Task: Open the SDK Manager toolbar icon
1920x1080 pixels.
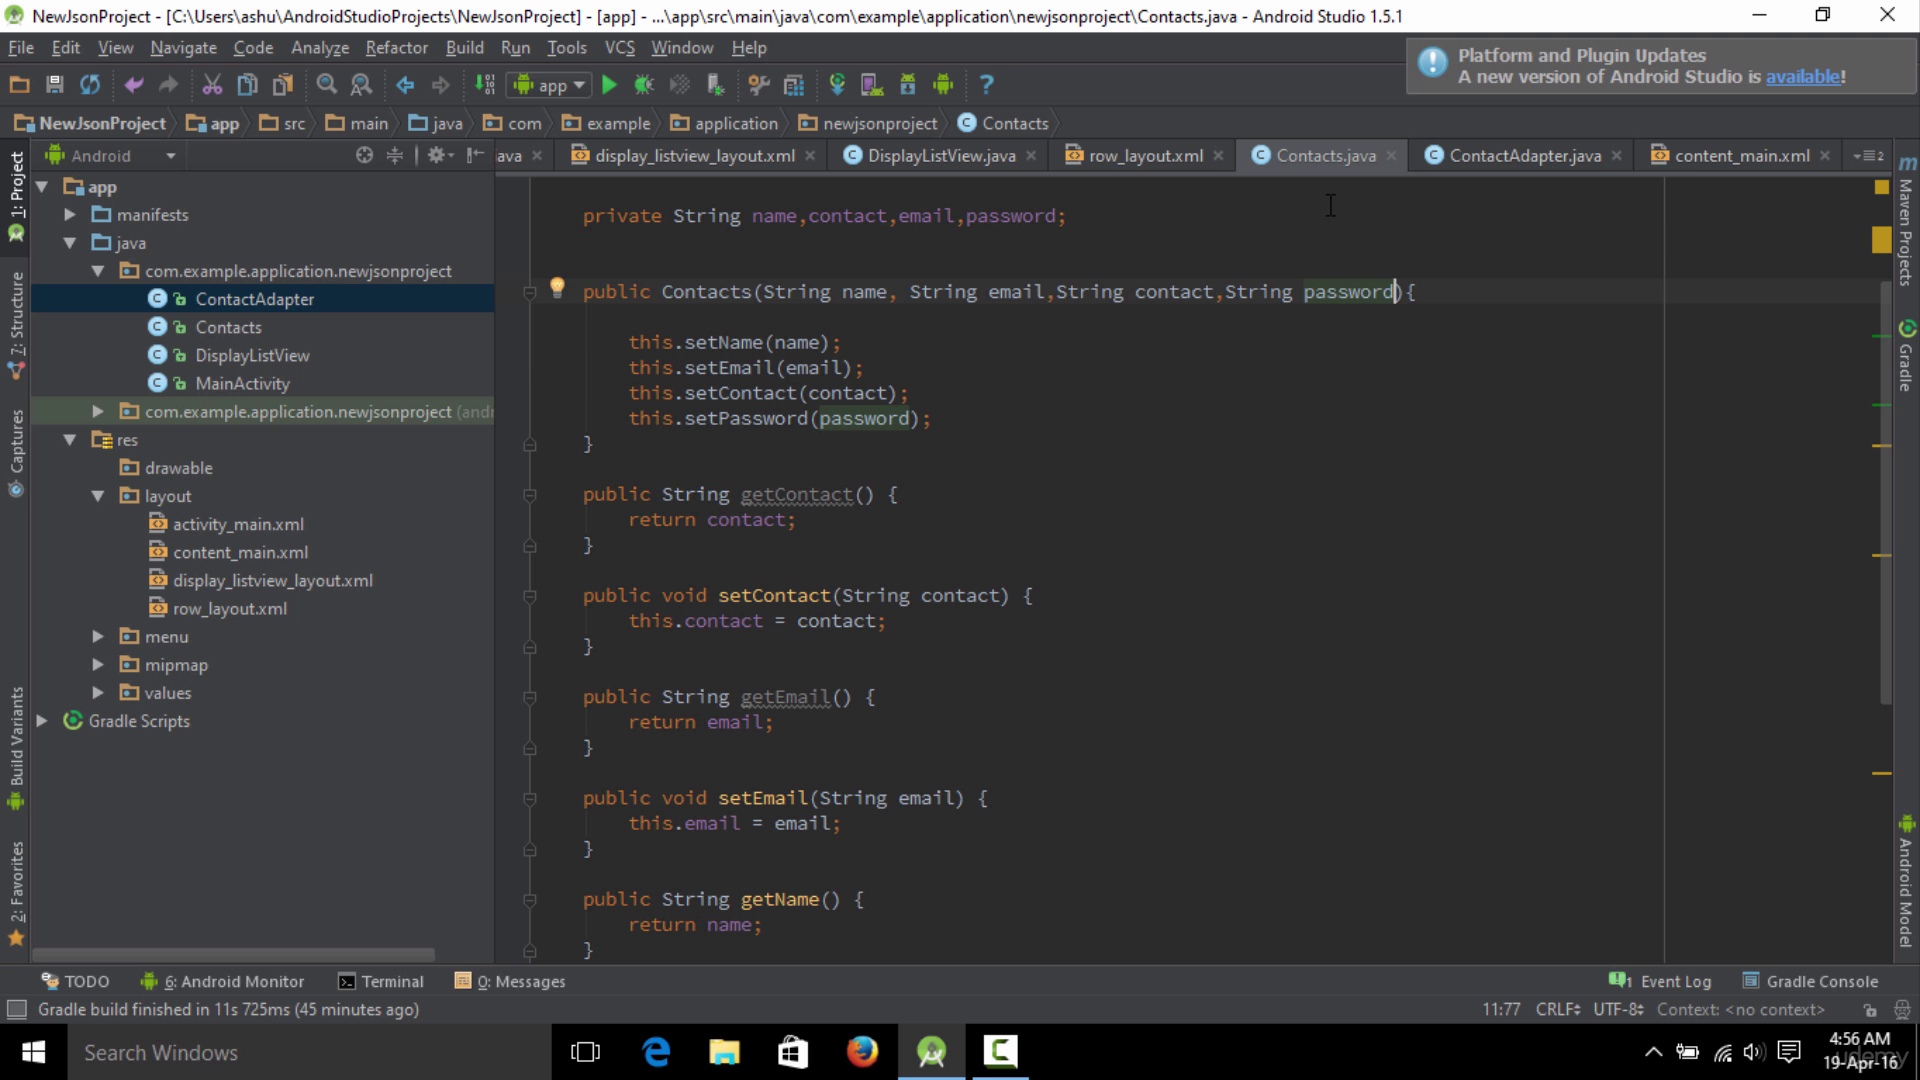Action: point(908,85)
